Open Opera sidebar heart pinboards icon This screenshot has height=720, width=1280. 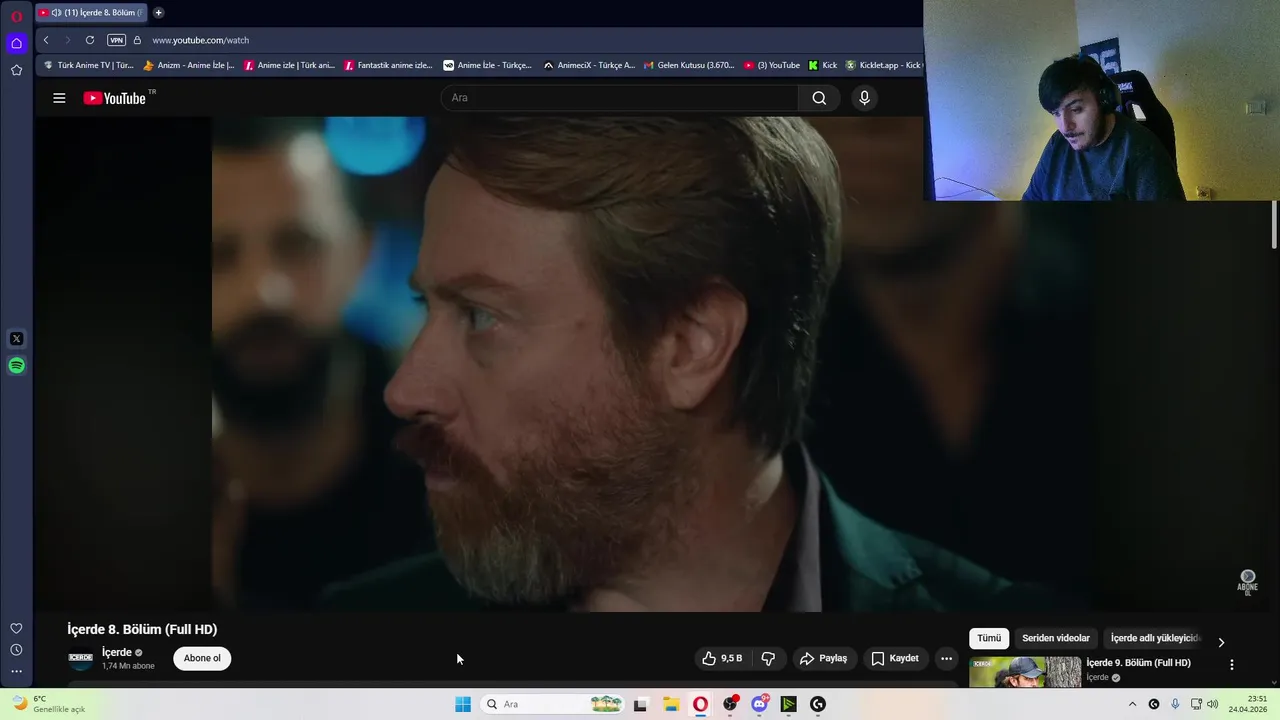(16, 628)
